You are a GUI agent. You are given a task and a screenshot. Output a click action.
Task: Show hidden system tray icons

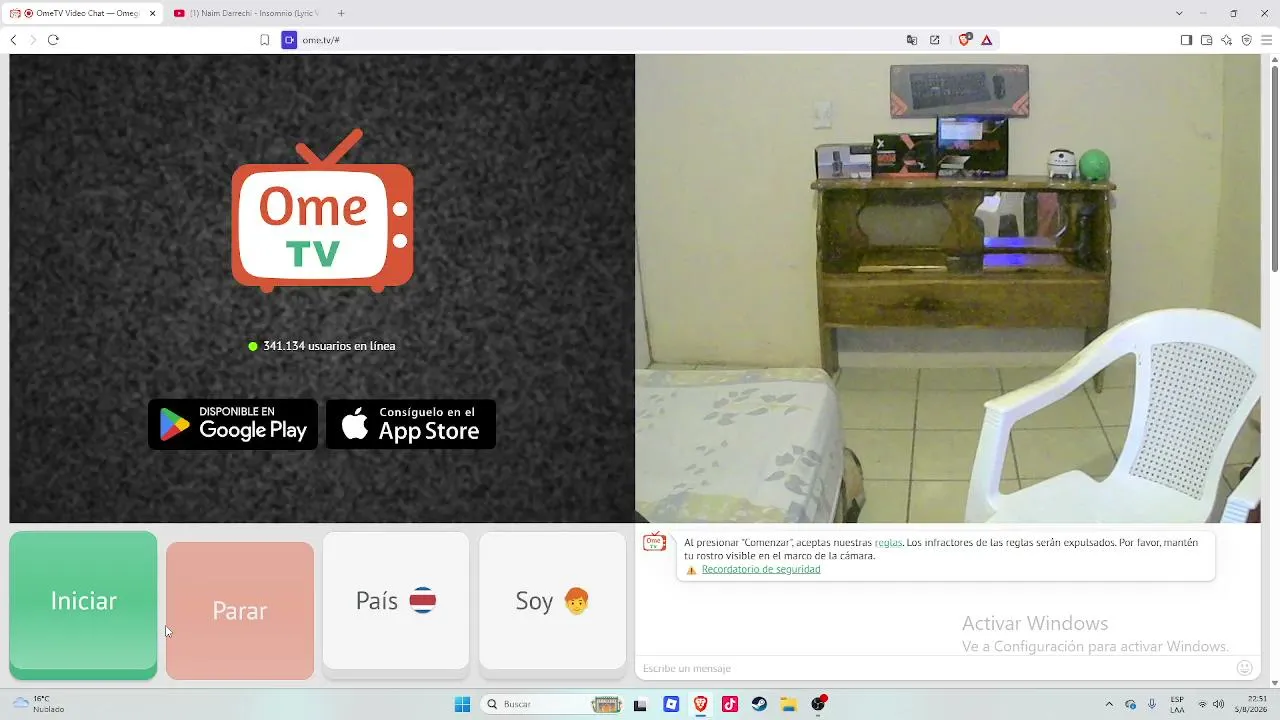[x=1108, y=704]
